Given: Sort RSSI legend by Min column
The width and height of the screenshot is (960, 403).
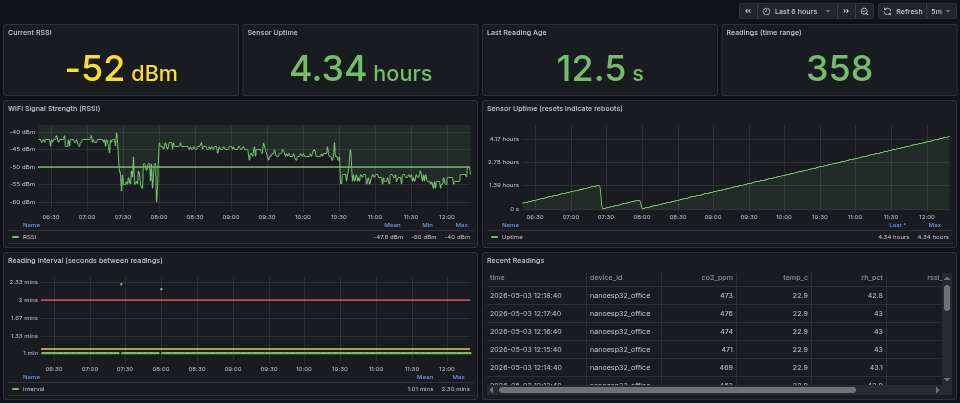Looking at the screenshot, I should pos(428,225).
